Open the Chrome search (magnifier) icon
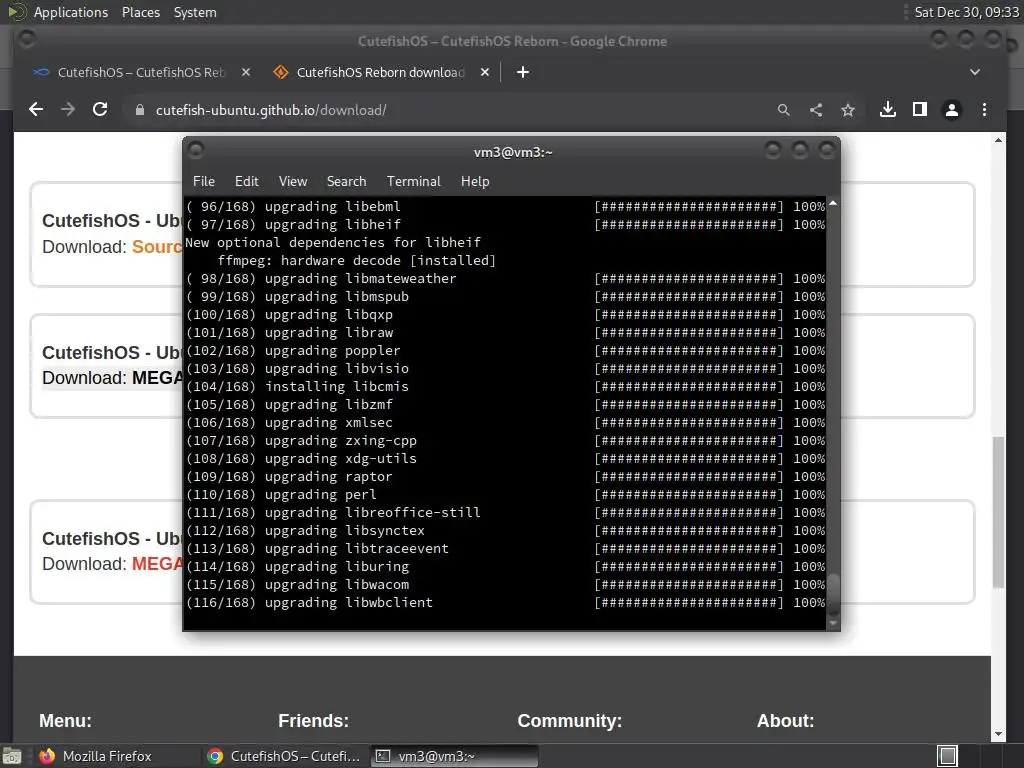Image resolution: width=1024 pixels, height=768 pixels. point(784,110)
